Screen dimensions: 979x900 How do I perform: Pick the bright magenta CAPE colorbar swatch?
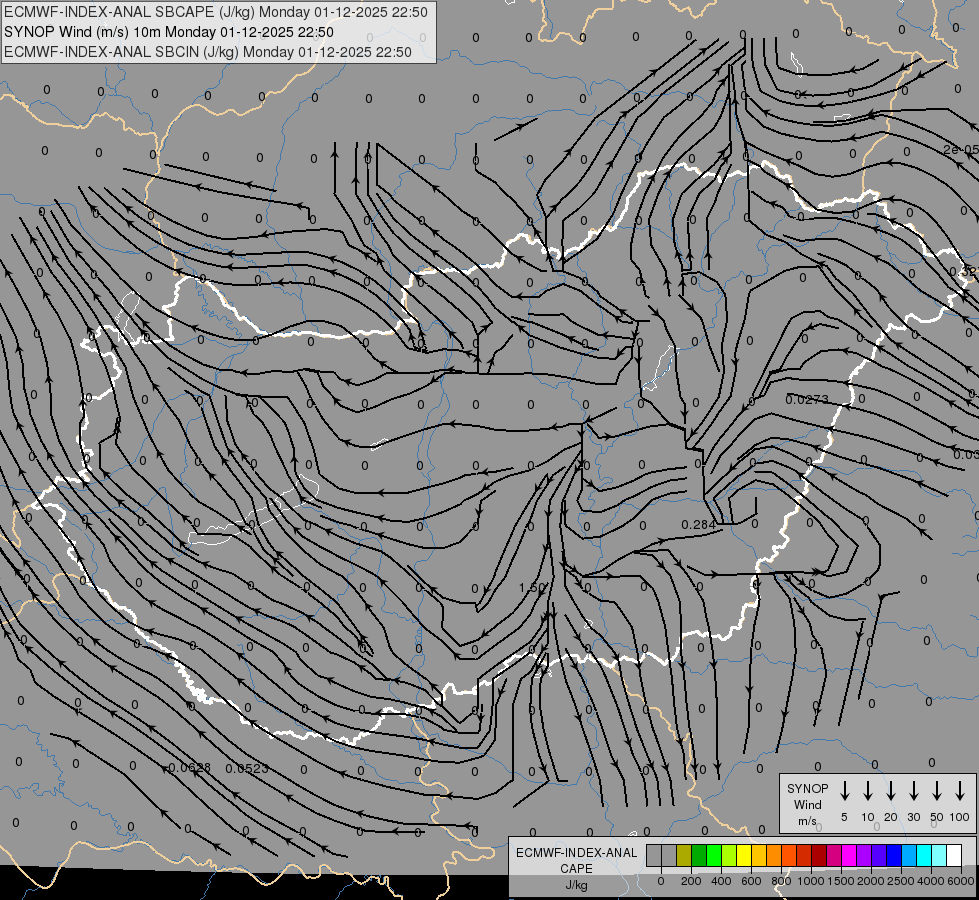(849, 855)
